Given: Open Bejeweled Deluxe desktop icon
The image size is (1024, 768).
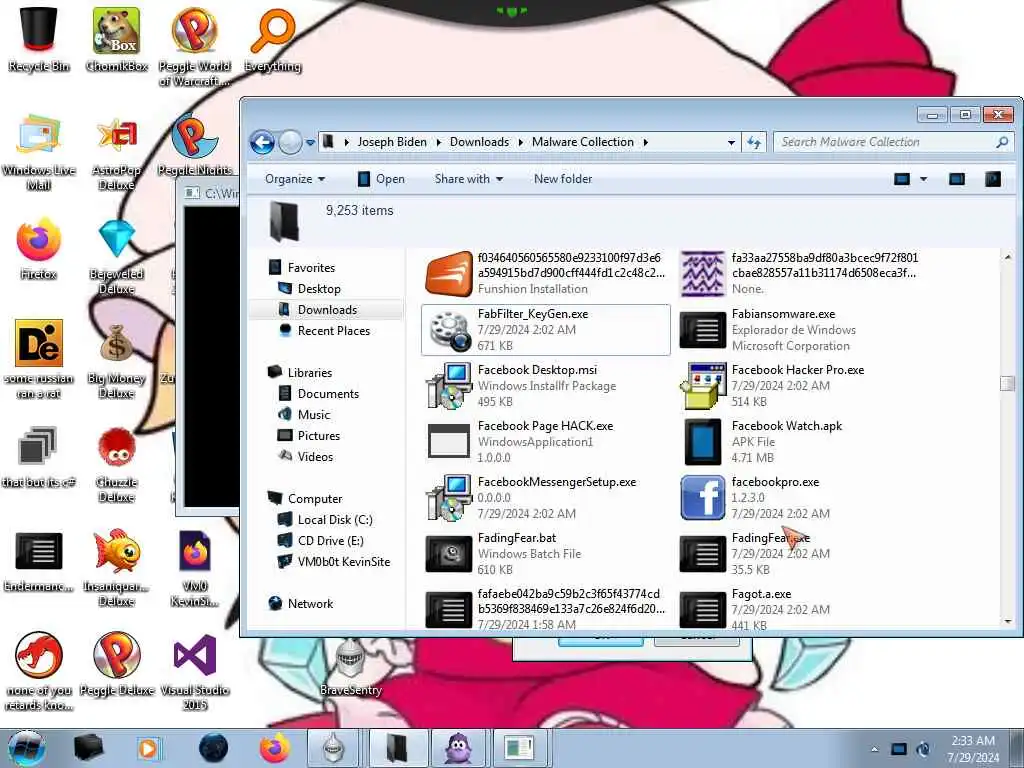Looking at the screenshot, I should click(116, 256).
